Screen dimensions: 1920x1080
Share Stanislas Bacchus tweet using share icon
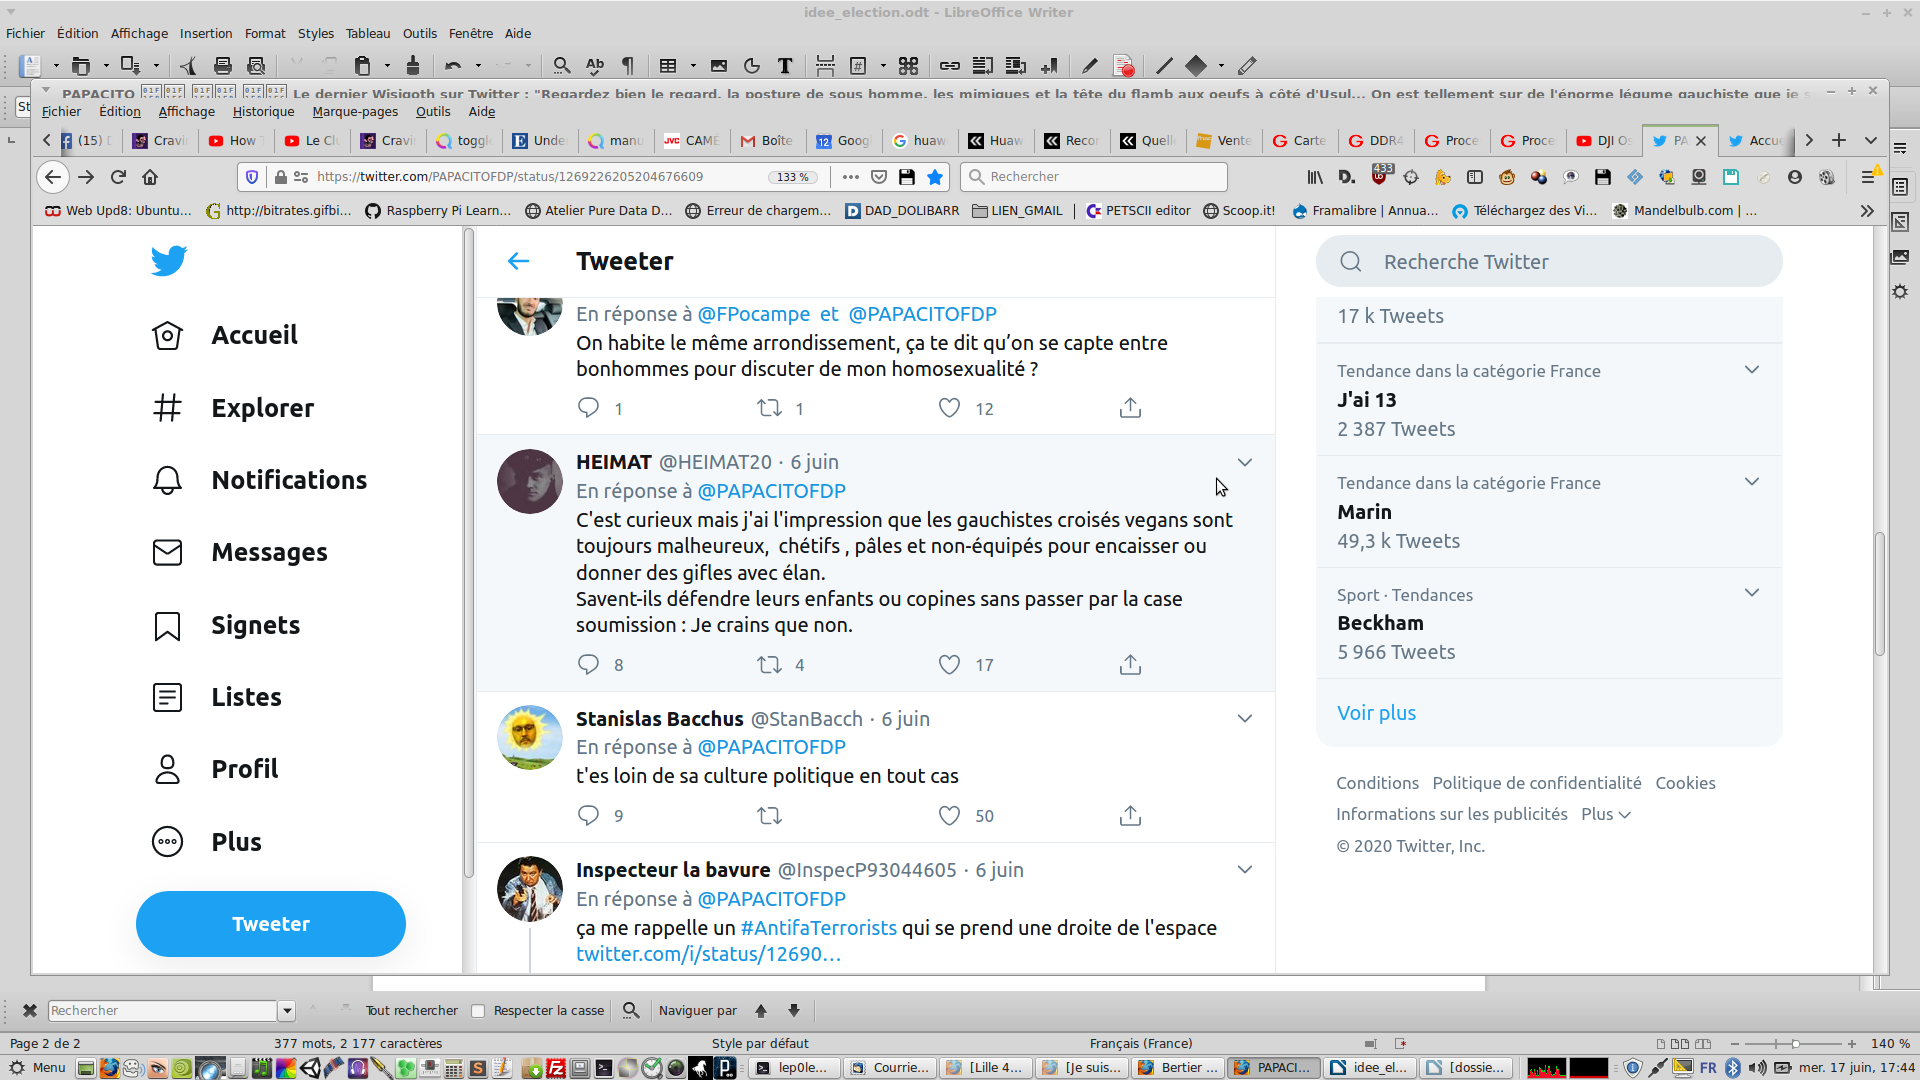click(x=1130, y=816)
